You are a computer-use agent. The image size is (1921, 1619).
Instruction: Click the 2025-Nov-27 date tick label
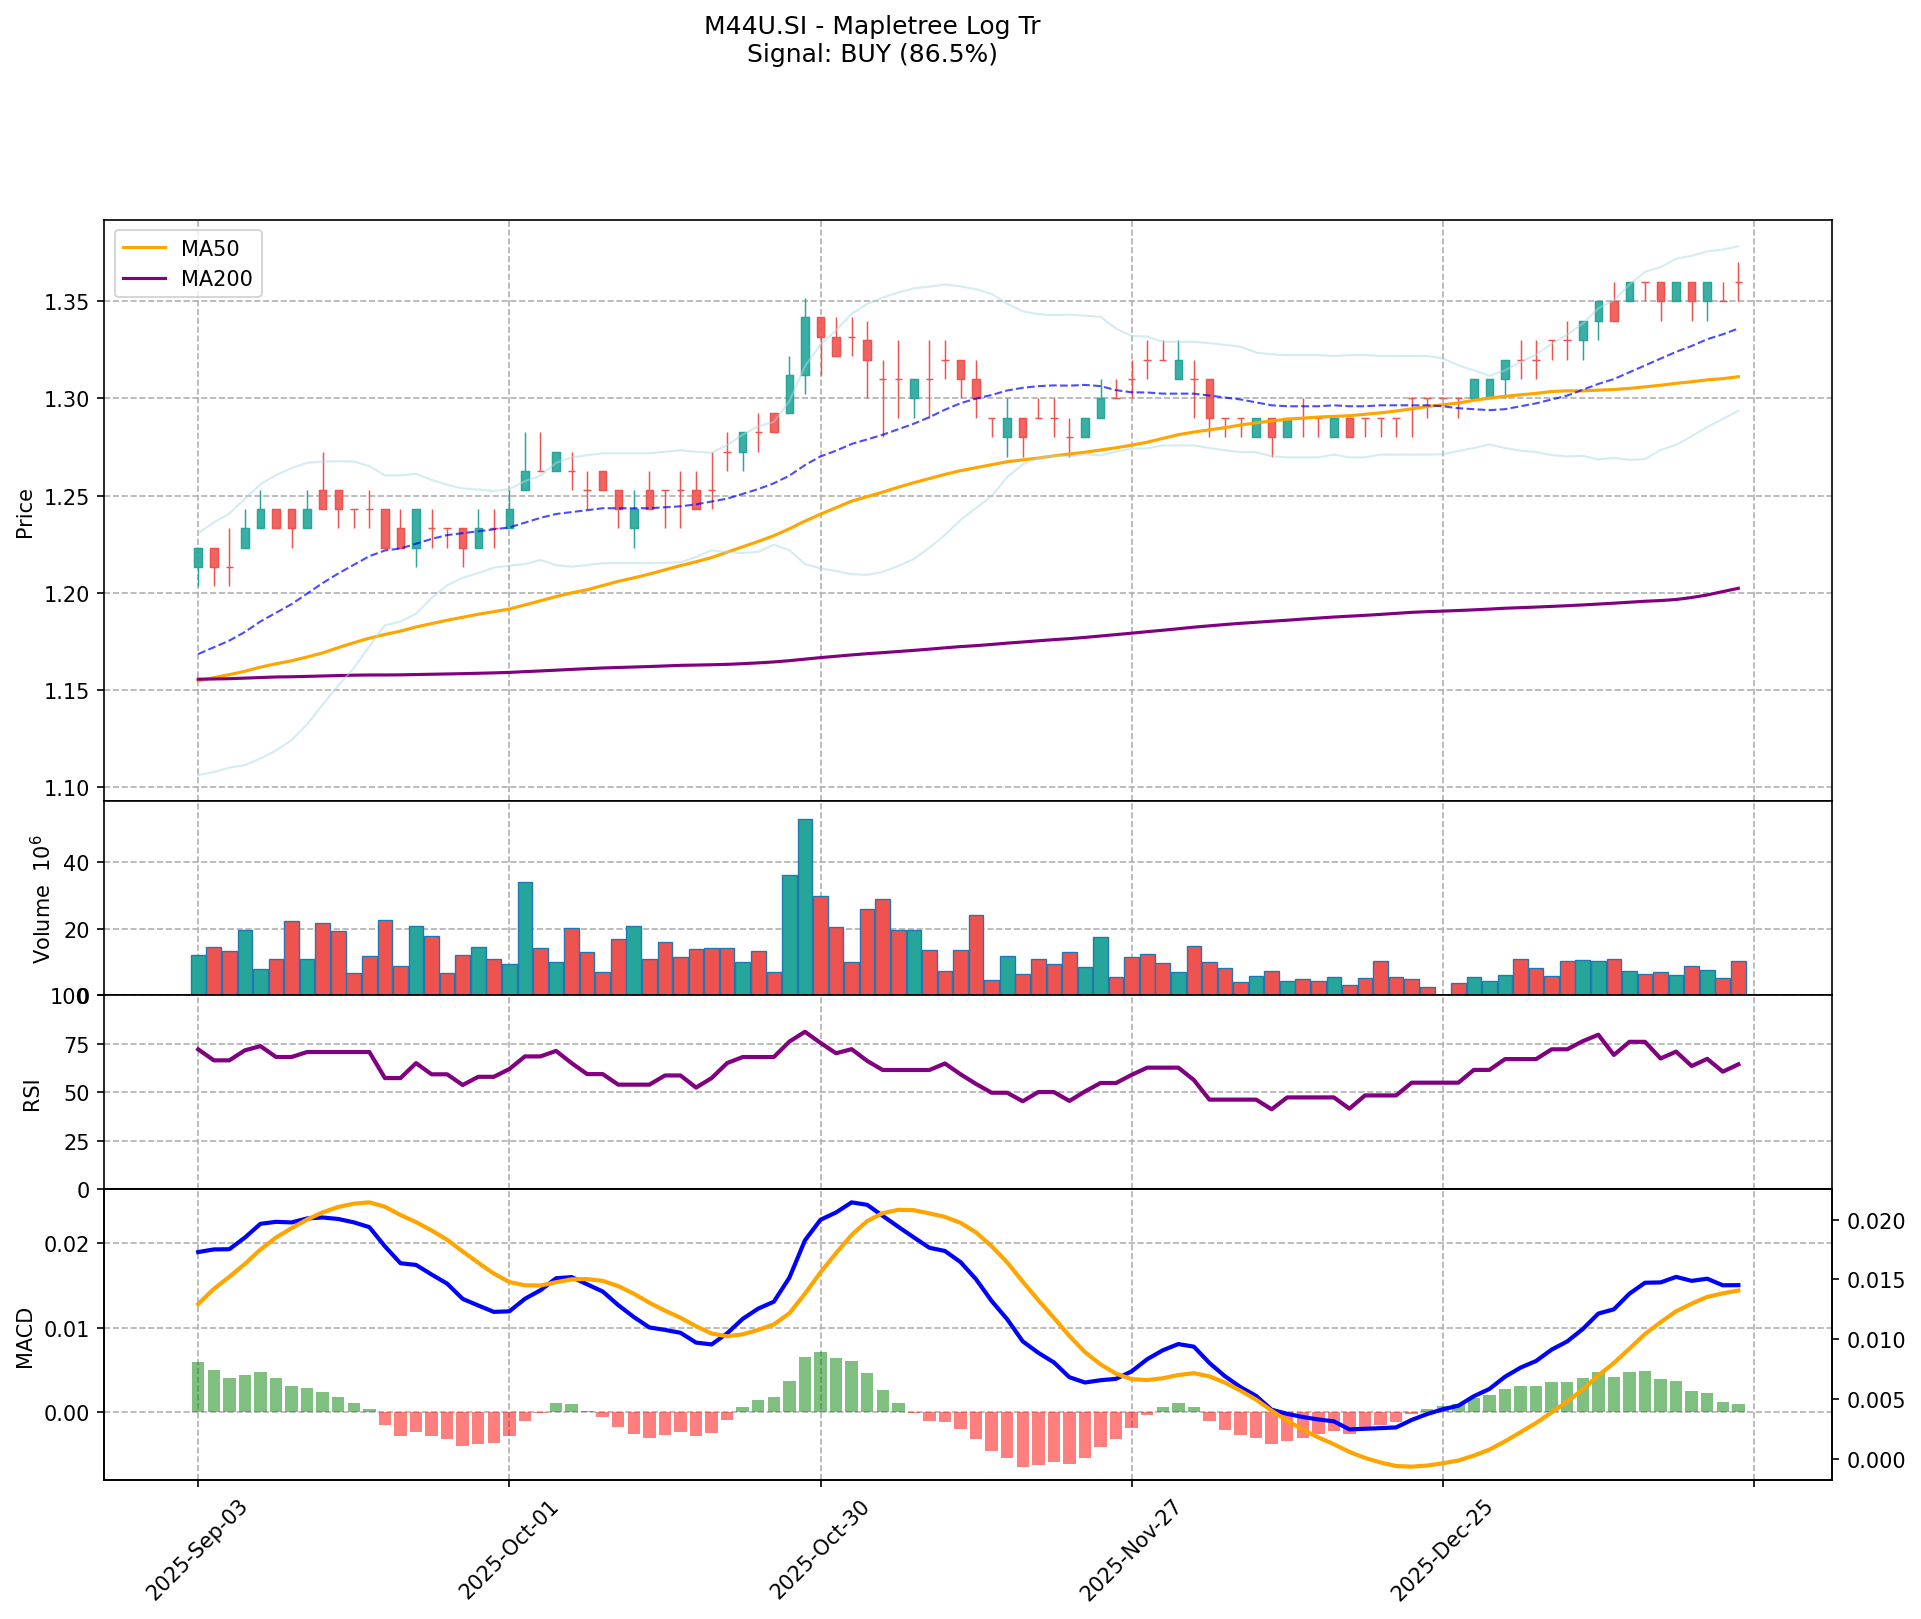1131,1549
